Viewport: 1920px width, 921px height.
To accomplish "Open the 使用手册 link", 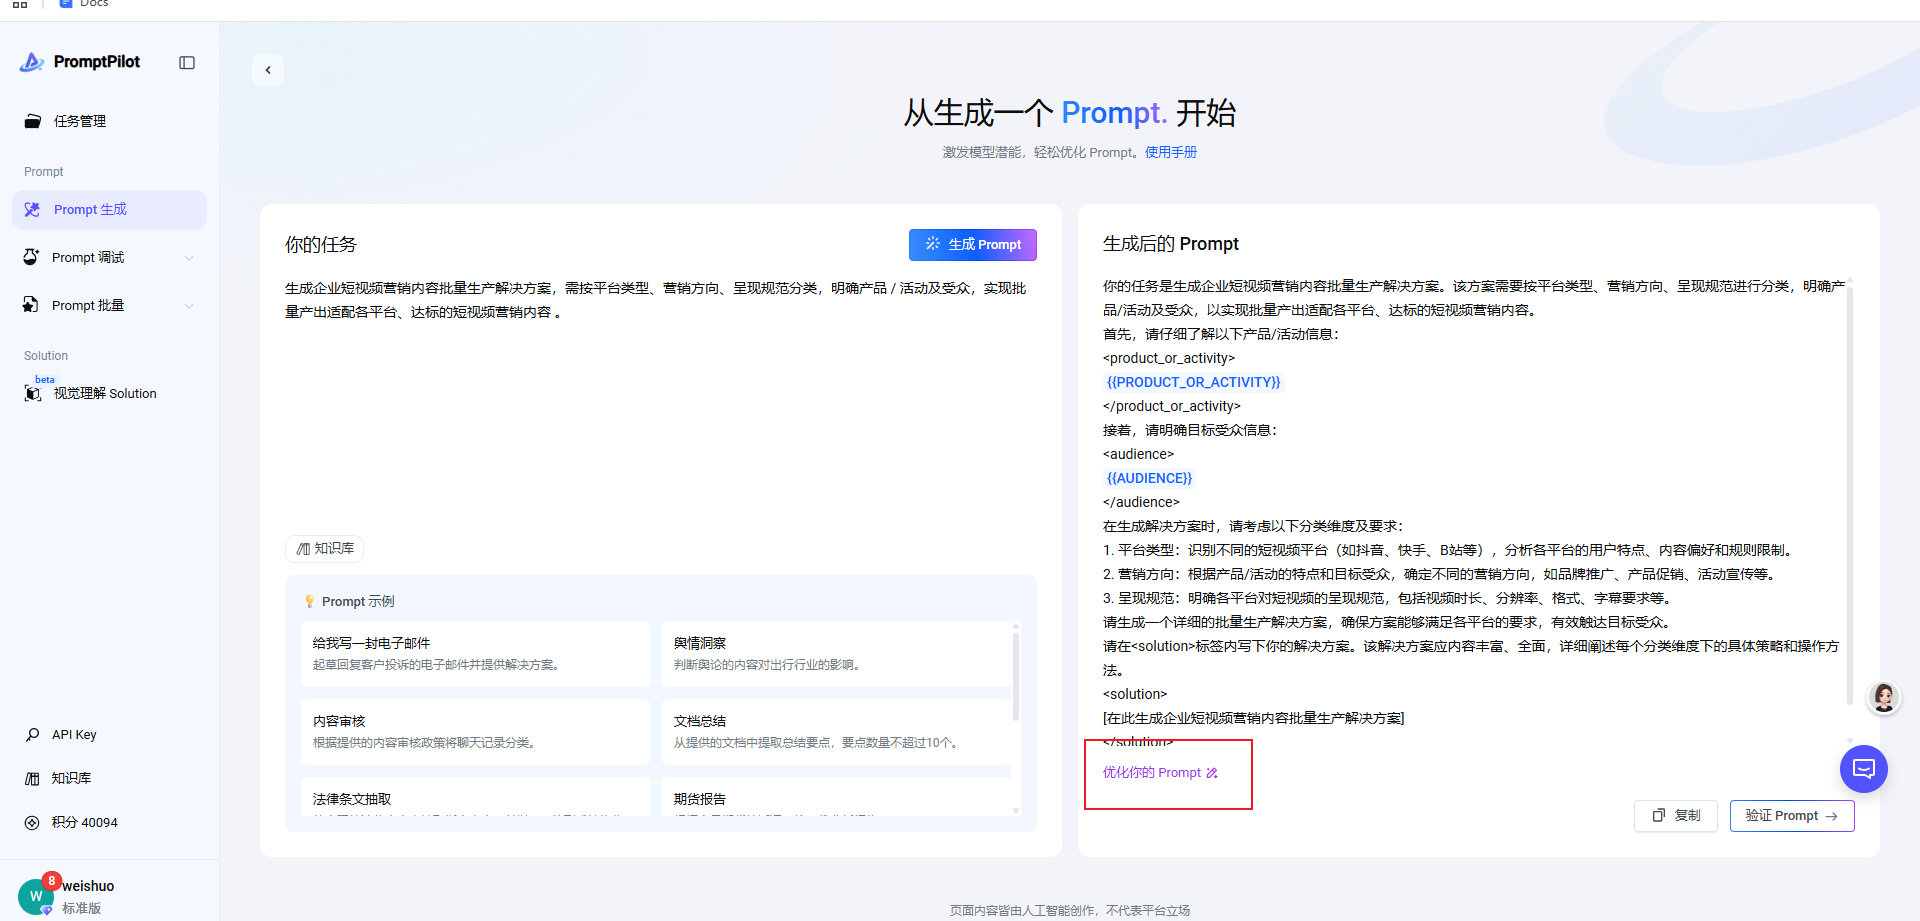I will point(1170,153).
